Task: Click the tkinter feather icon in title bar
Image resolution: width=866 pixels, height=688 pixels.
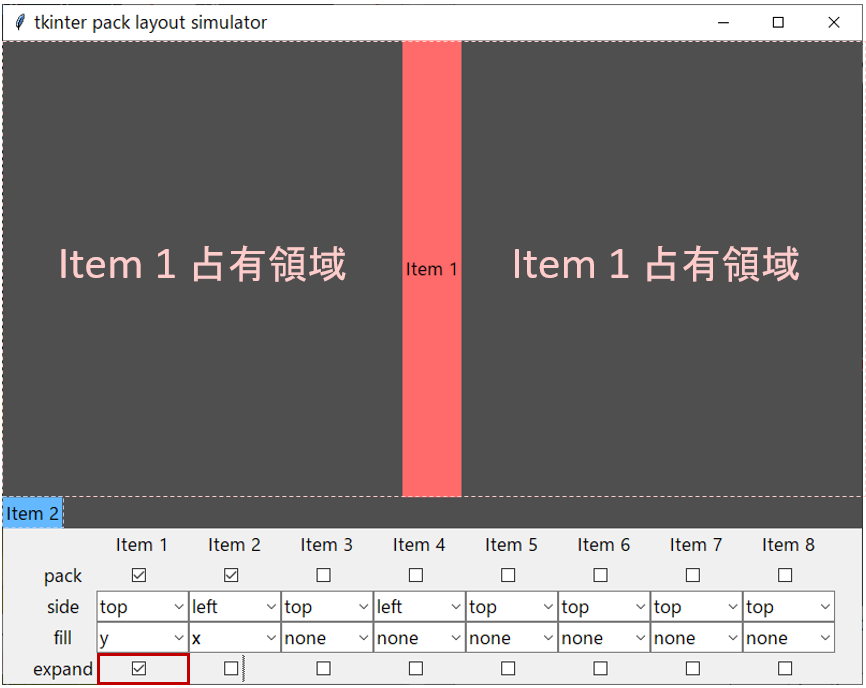Action: click(20, 22)
